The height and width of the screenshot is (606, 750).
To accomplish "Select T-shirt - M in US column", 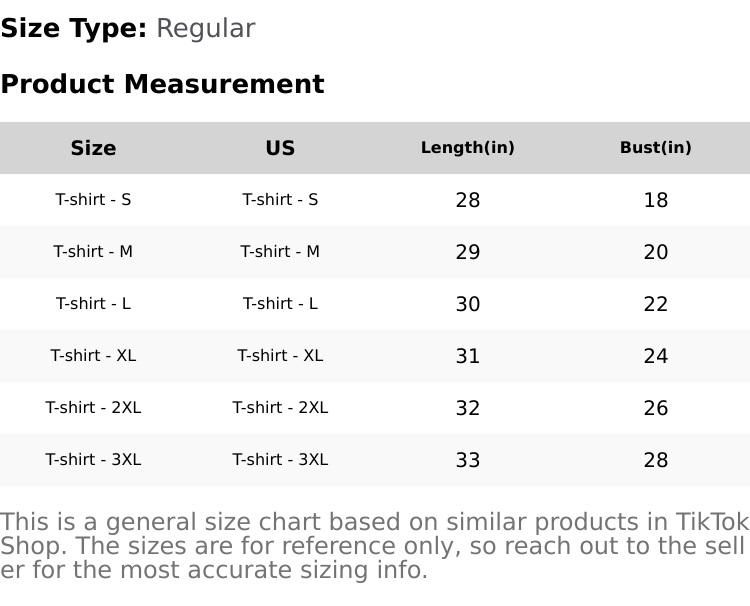I will [x=280, y=252].
